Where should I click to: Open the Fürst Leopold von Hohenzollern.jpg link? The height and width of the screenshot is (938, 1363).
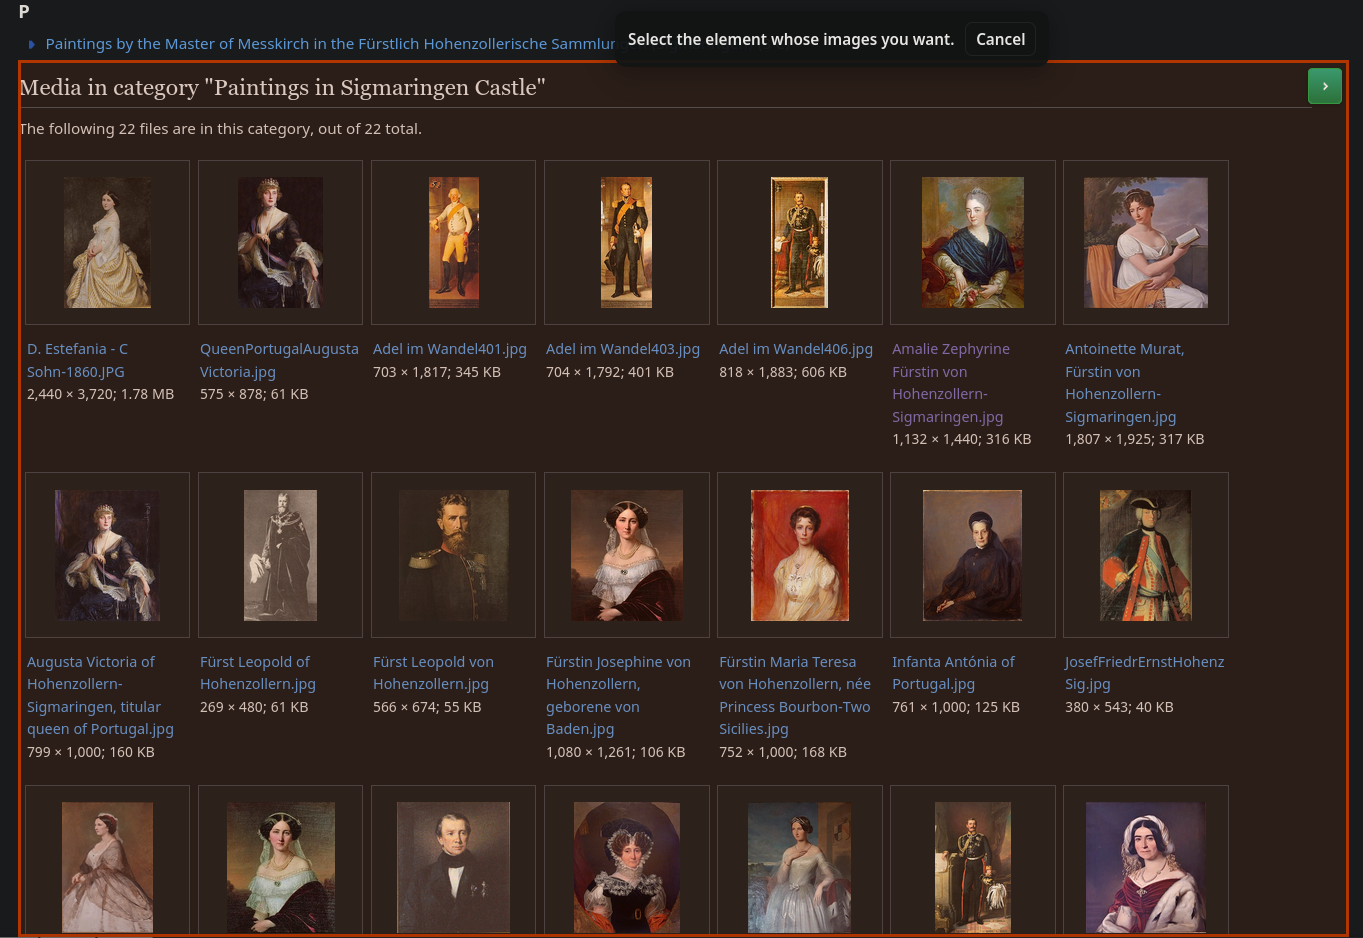pos(433,673)
